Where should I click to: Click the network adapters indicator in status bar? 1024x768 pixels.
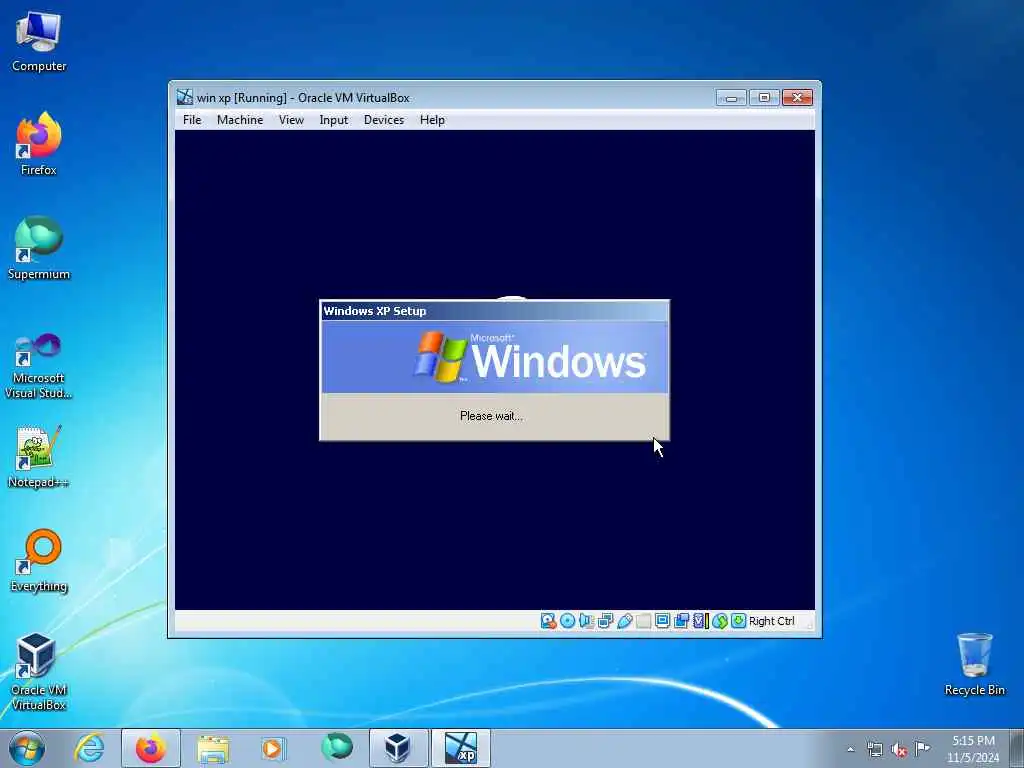605,621
